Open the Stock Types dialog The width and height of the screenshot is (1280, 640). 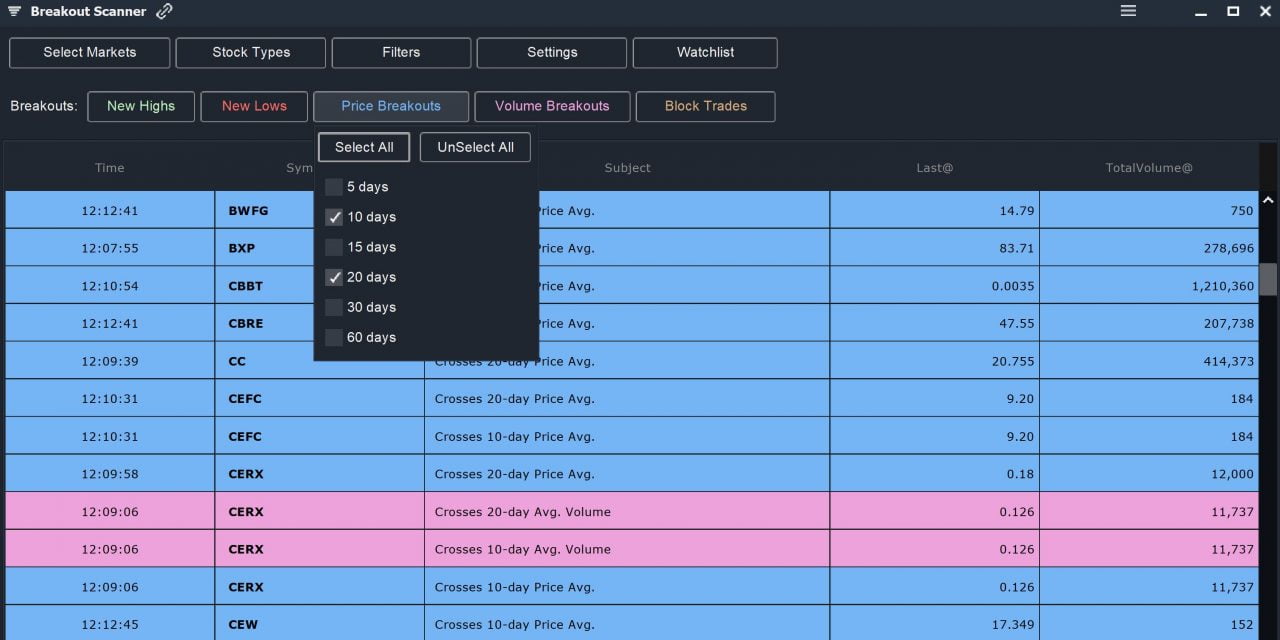point(250,52)
